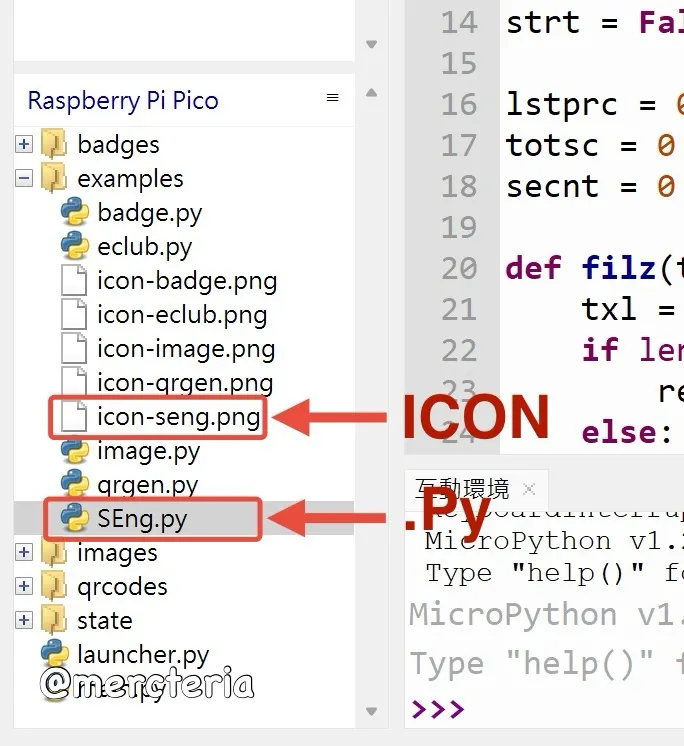
Task: Click the file icon of icon-seng.png
Action: tap(74, 416)
